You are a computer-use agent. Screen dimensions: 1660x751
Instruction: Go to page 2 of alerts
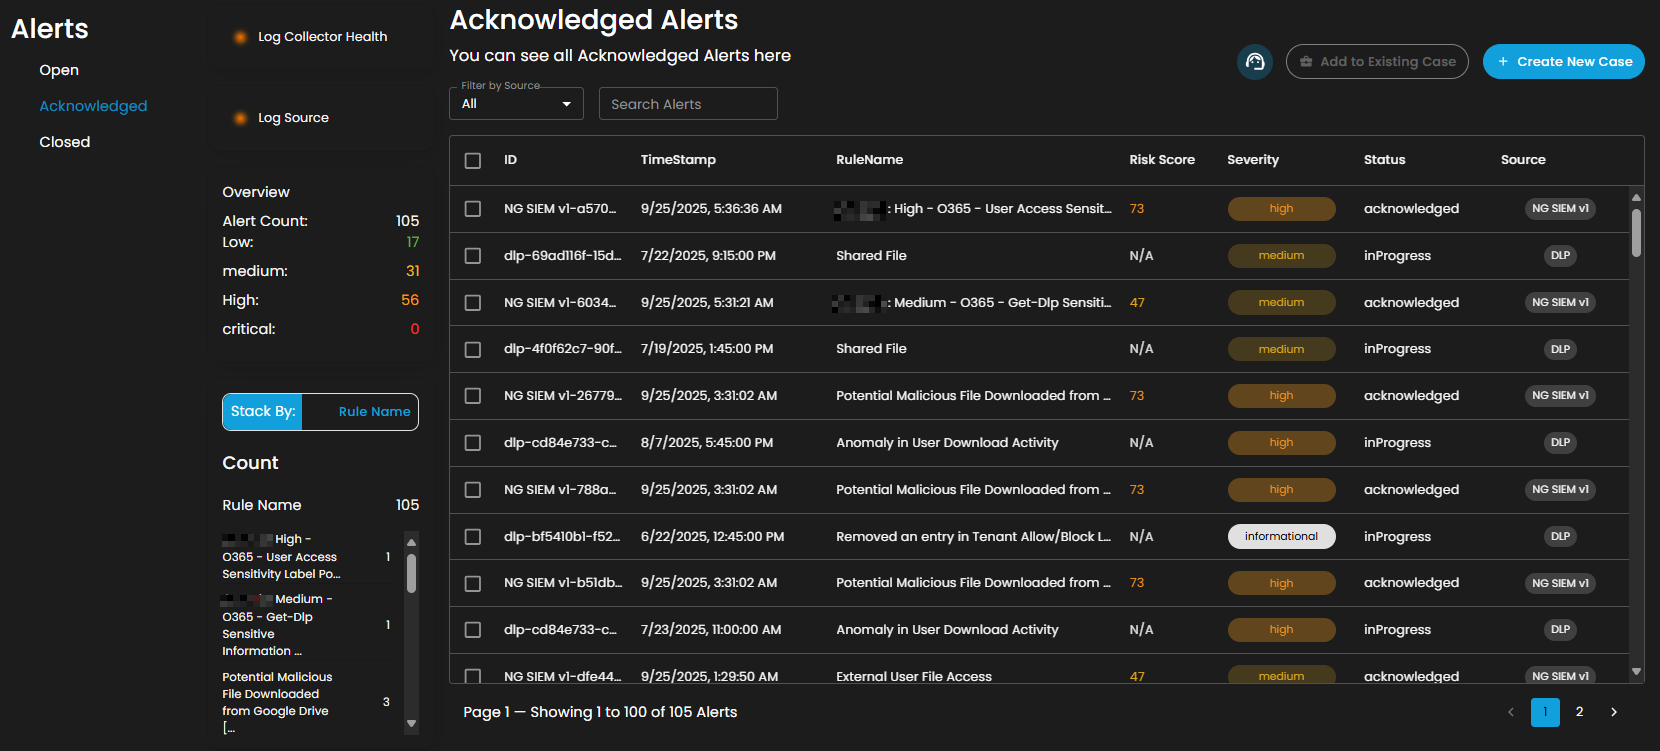1579,712
